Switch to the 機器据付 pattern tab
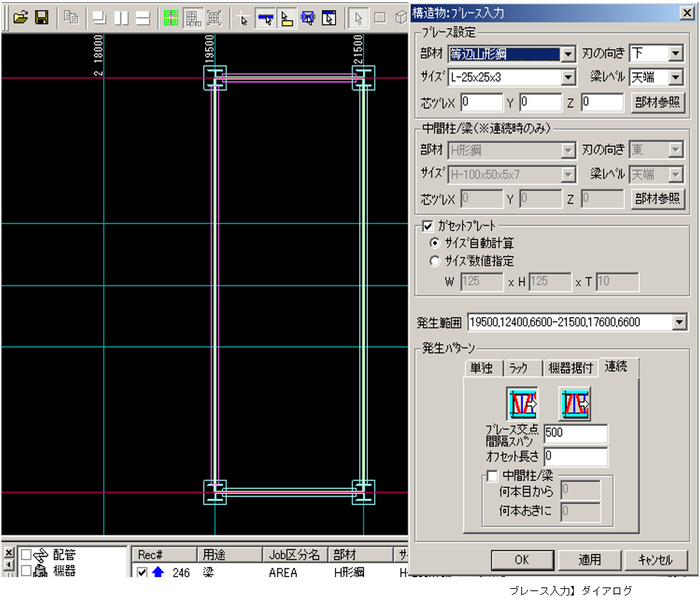700x600 pixels. tap(570, 368)
